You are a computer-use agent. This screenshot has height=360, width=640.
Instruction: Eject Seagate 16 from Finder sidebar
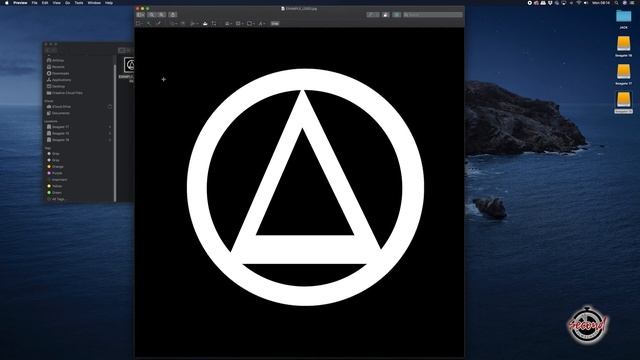click(110, 140)
